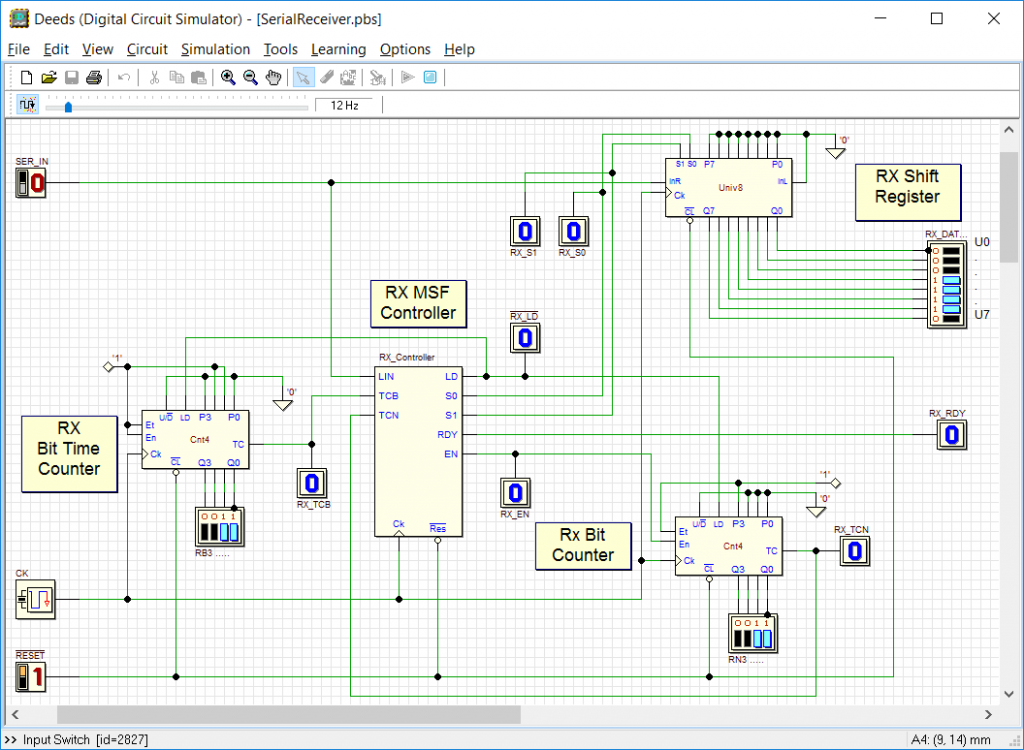Screen dimensions: 1024x750
Task: Select the pointer selection tool
Action: (303, 77)
